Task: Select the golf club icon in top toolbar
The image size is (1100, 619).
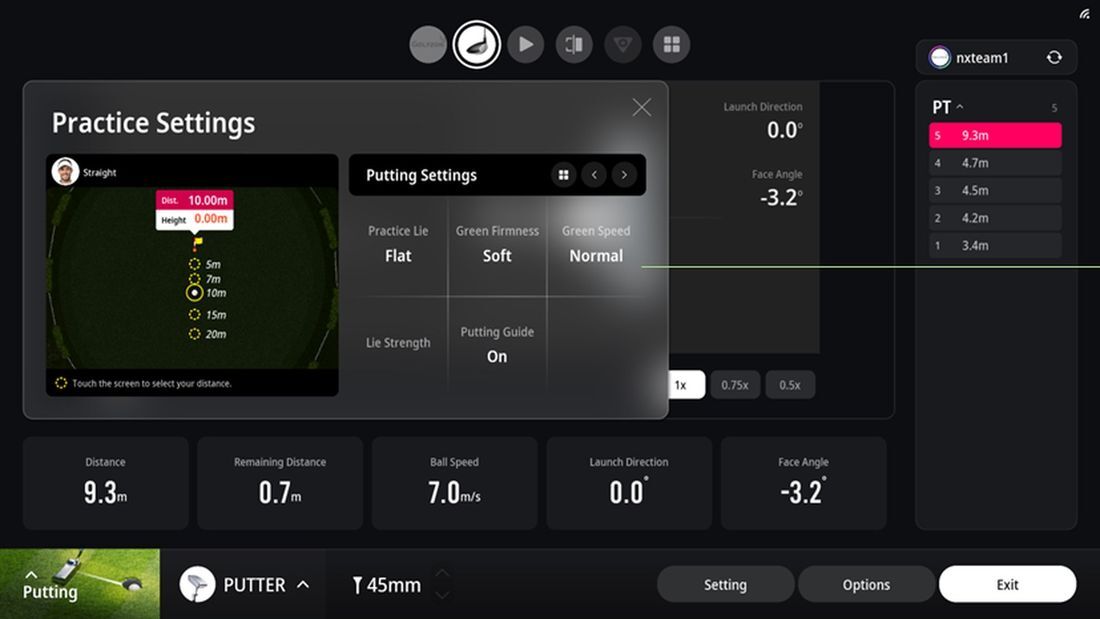Action: (x=476, y=44)
